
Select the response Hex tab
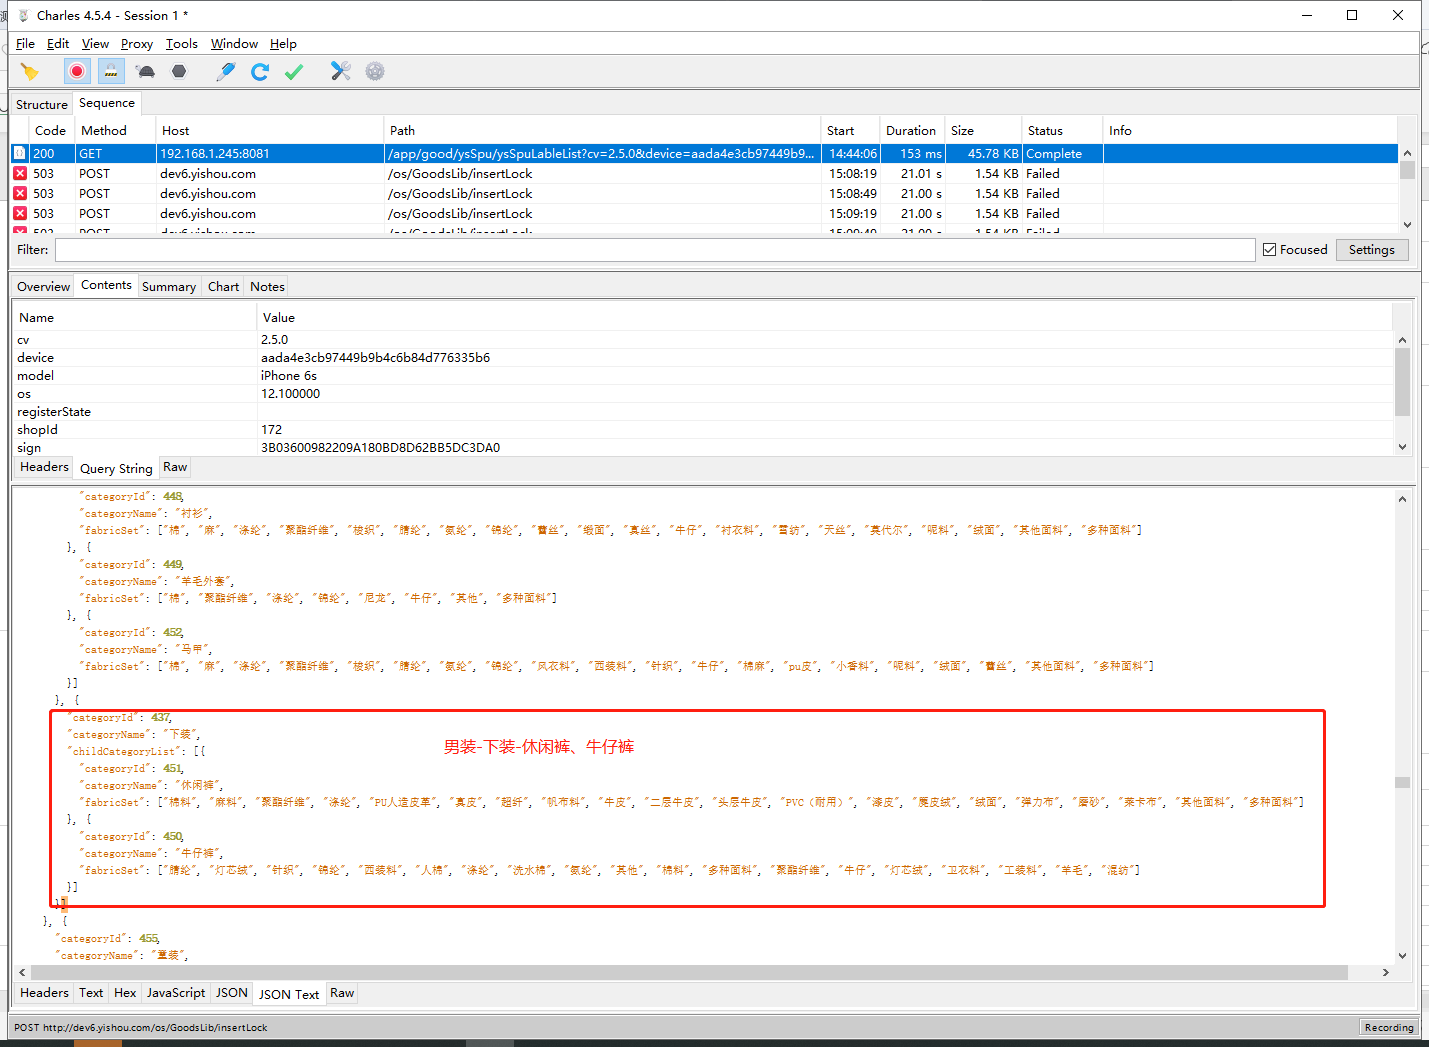tap(125, 993)
